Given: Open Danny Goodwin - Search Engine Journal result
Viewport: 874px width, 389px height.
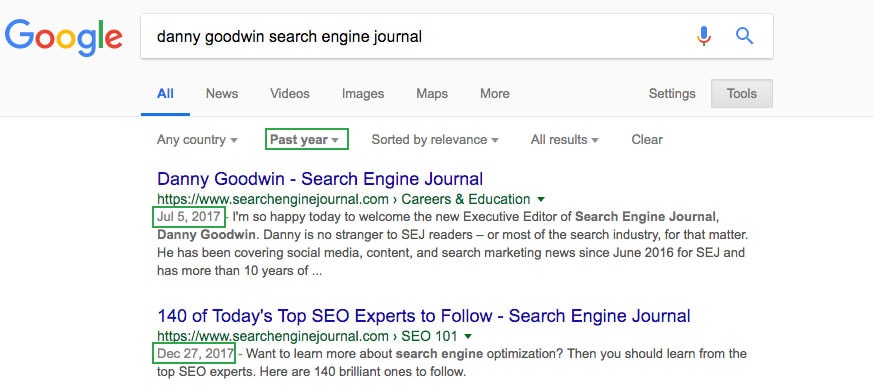Looking at the screenshot, I should coord(320,179).
